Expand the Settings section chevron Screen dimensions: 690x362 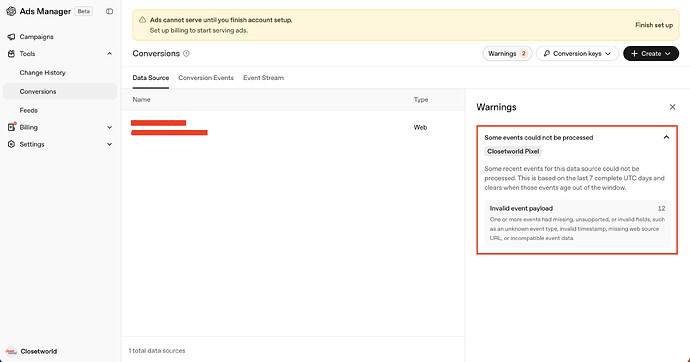point(110,144)
